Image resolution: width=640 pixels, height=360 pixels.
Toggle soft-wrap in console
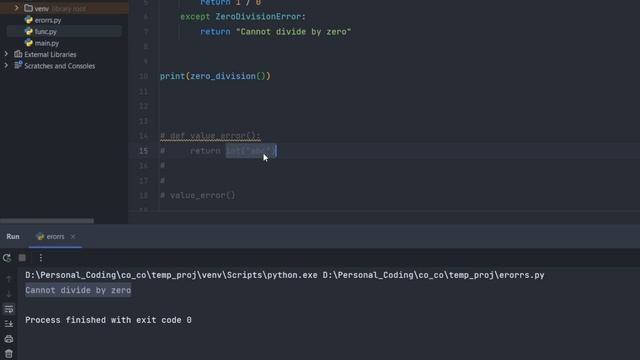tap(9, 309)
